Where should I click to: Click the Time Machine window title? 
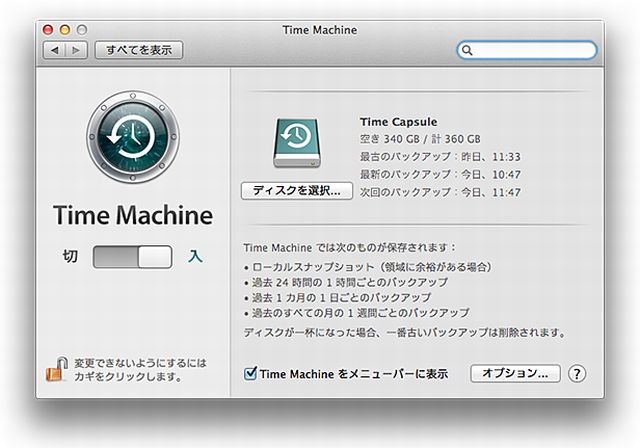click(320, 30)
